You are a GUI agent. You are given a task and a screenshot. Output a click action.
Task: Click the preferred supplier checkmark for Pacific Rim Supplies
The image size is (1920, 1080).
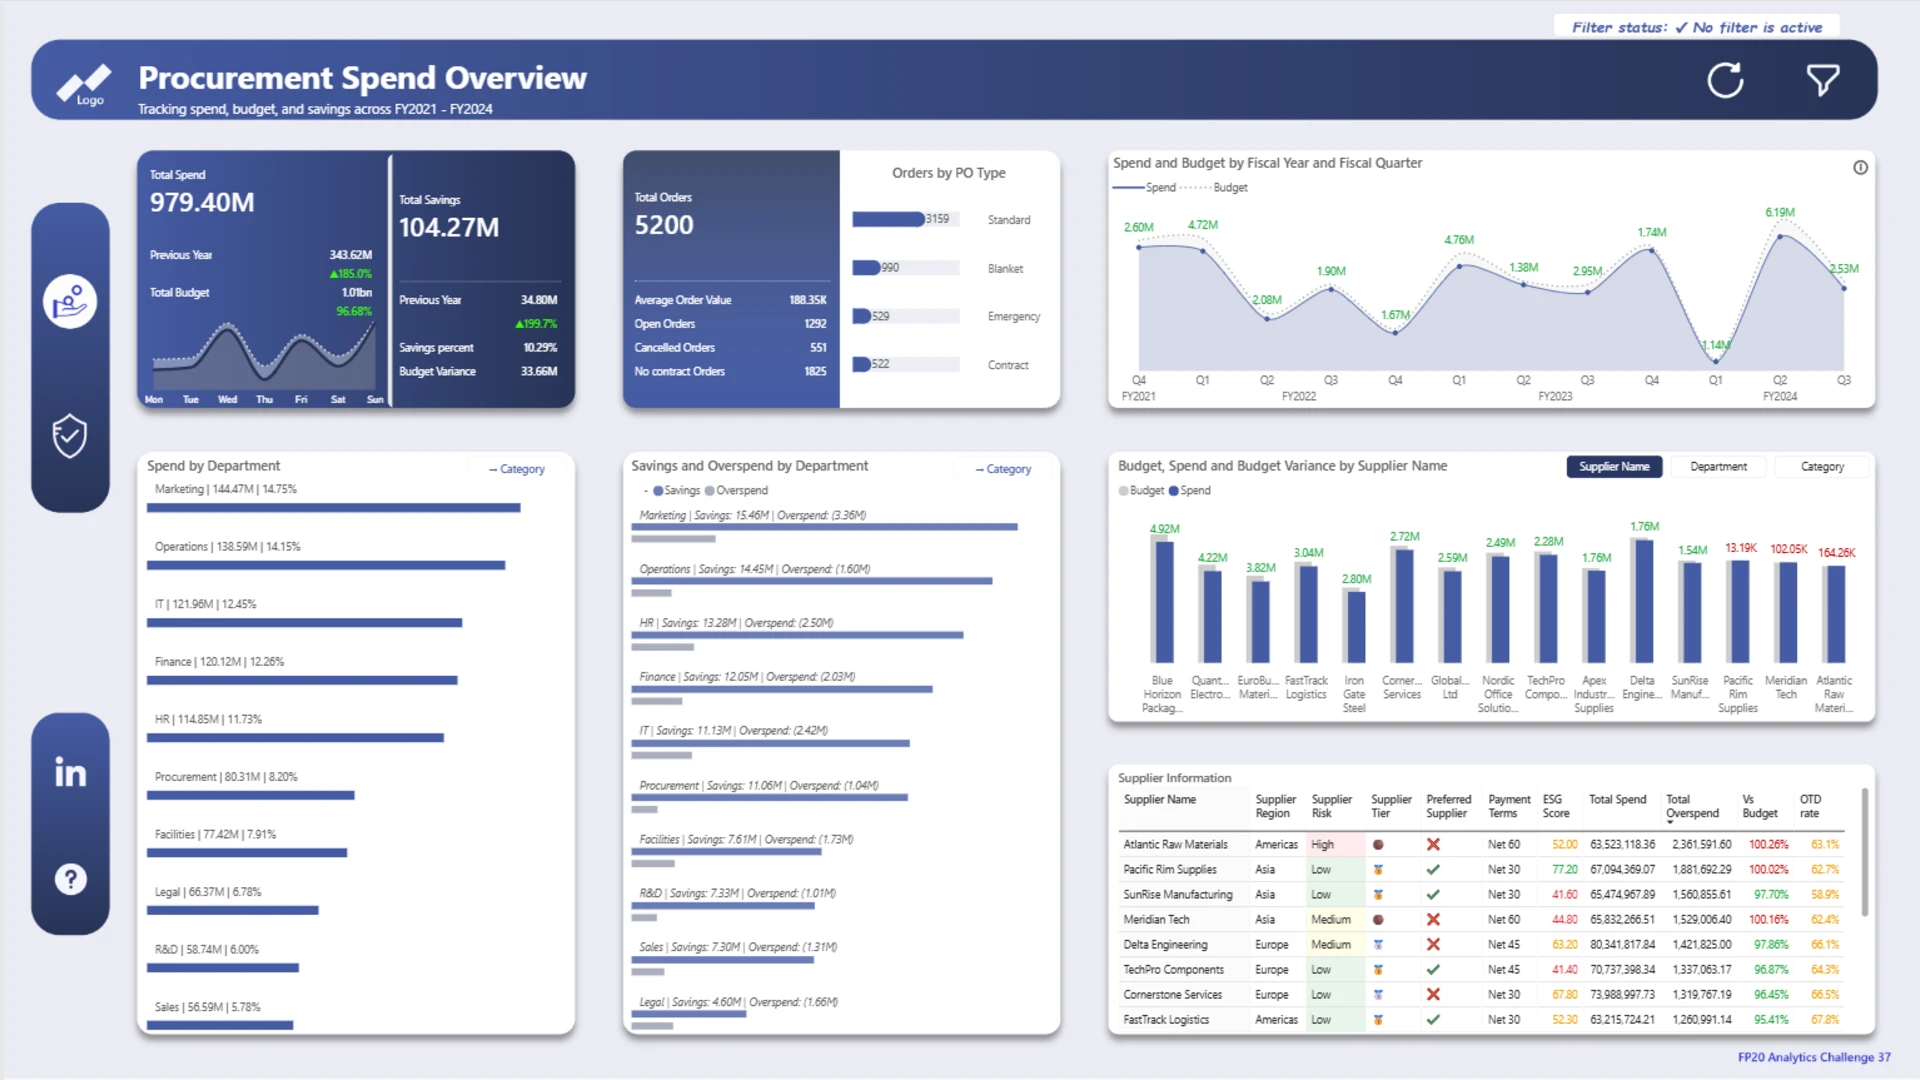point(1433,869)
